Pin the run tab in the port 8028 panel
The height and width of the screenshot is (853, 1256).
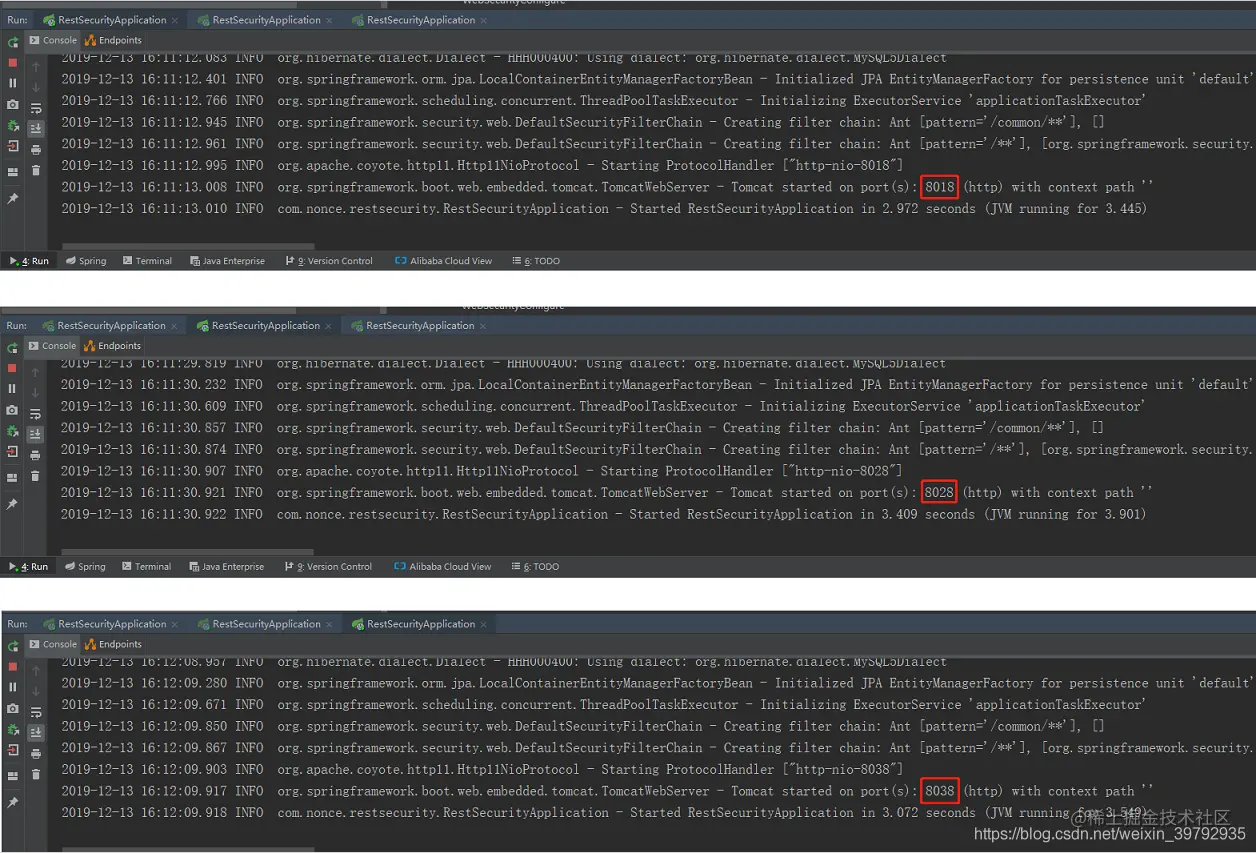(x=13, y=504)
